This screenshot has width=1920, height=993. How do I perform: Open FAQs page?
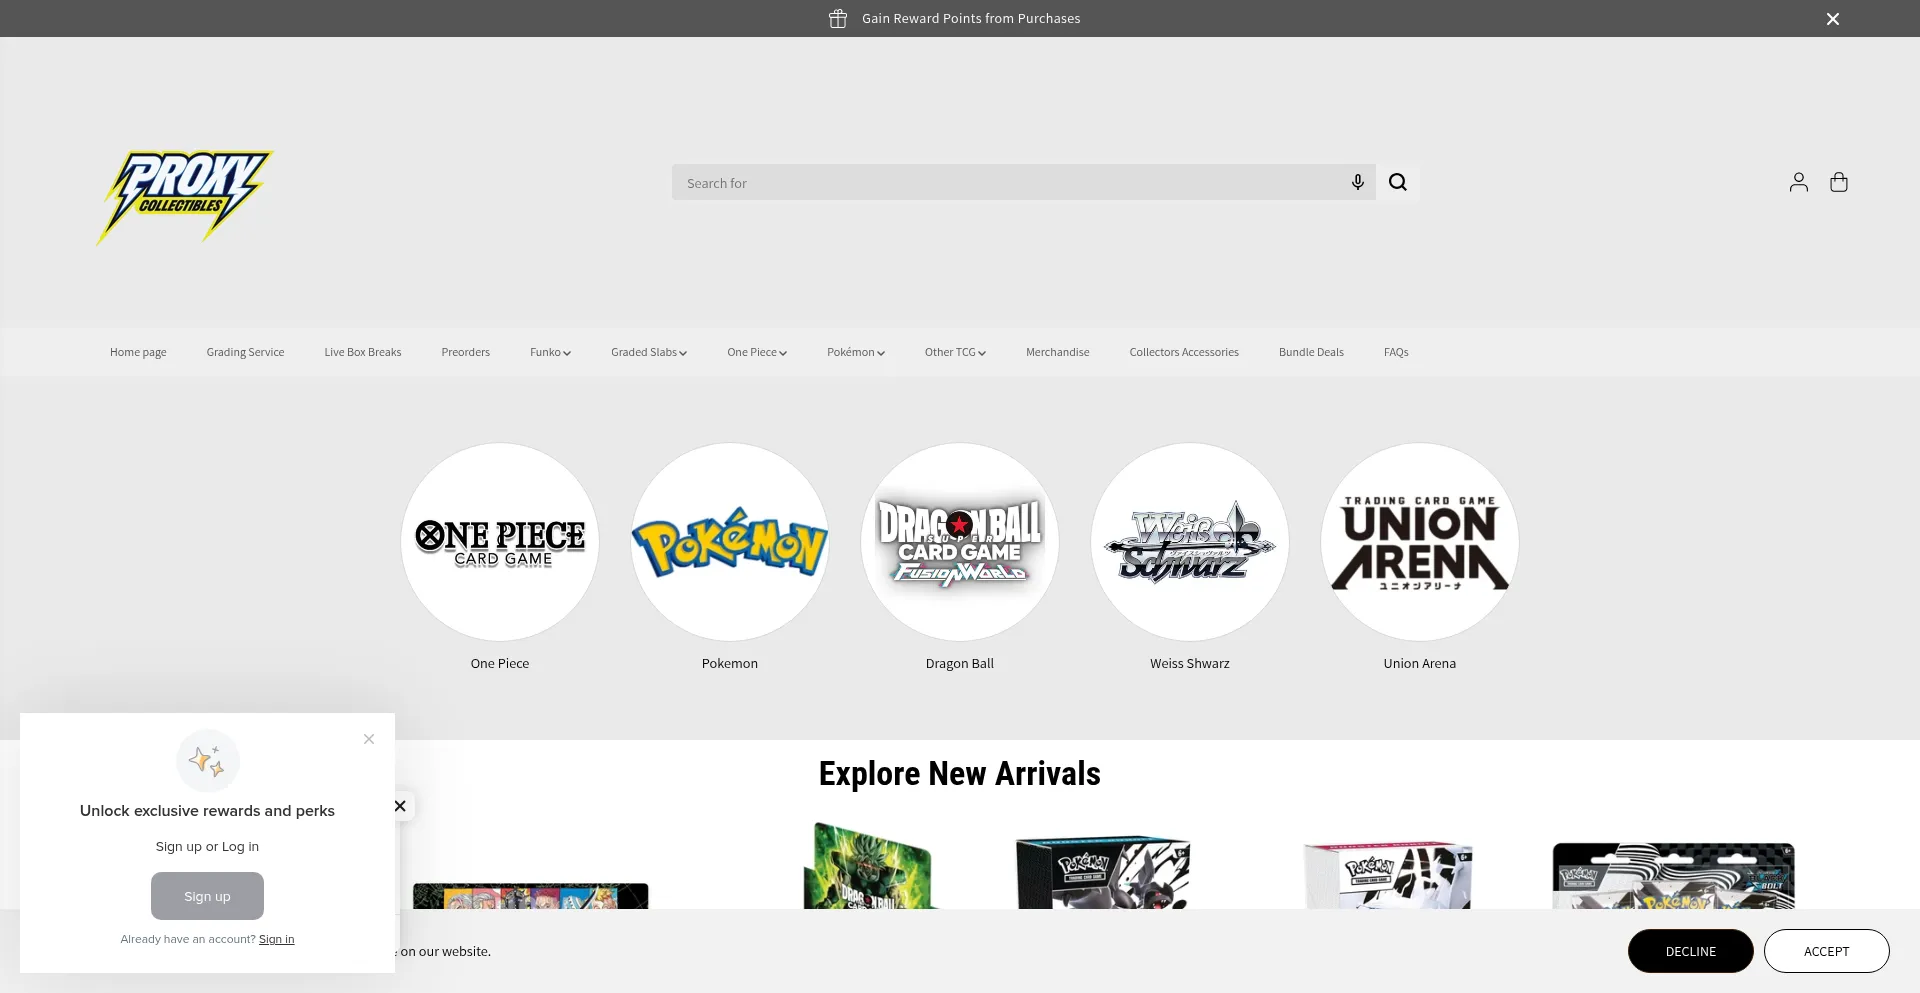pyautogui.click(x=1396, y=352)
